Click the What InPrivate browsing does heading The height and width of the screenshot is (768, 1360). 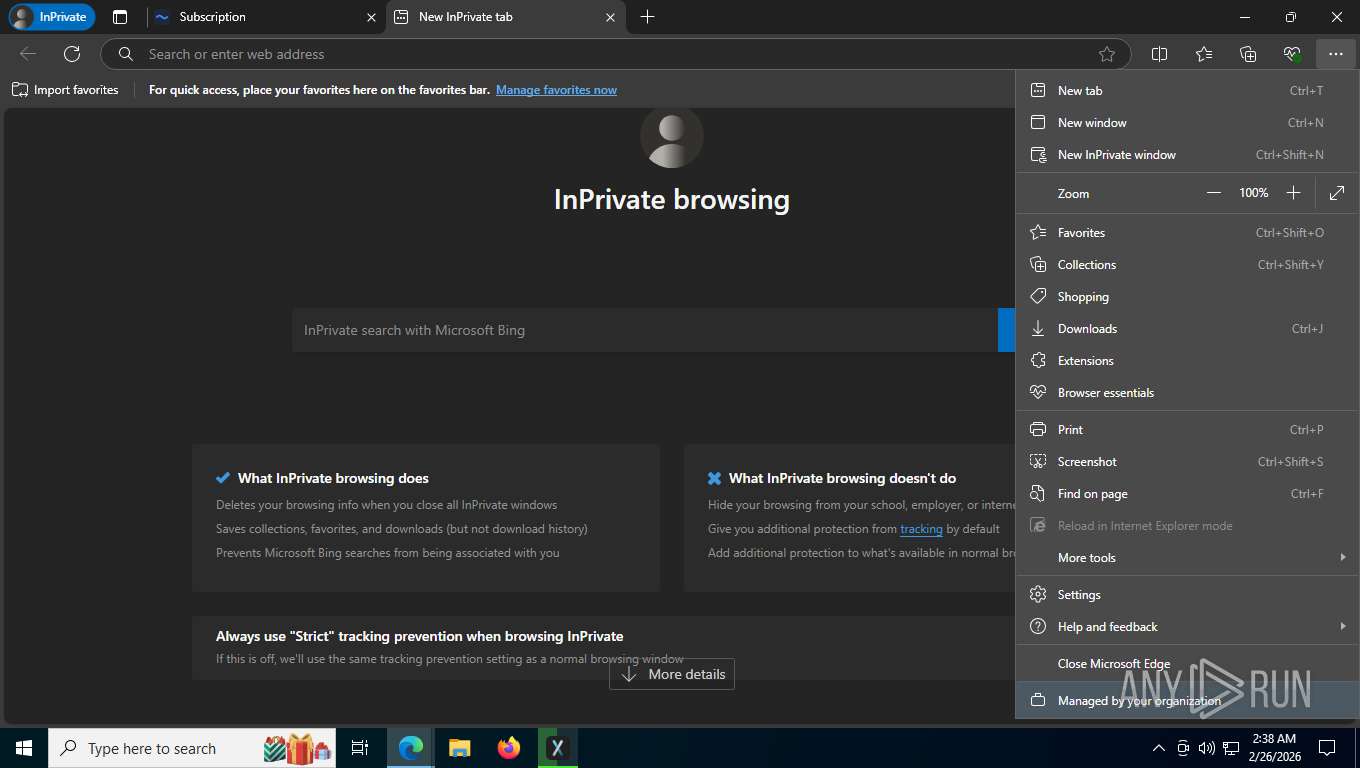click(x=333, y=478)
